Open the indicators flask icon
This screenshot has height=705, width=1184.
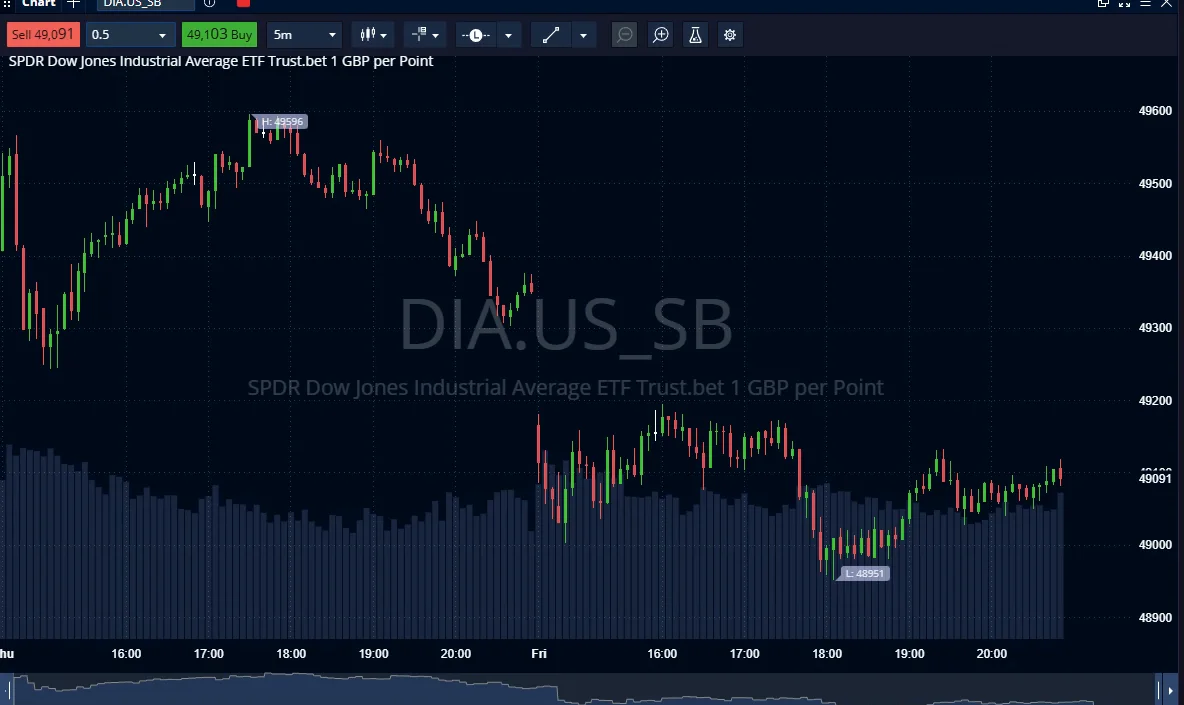tap(695, 35)
